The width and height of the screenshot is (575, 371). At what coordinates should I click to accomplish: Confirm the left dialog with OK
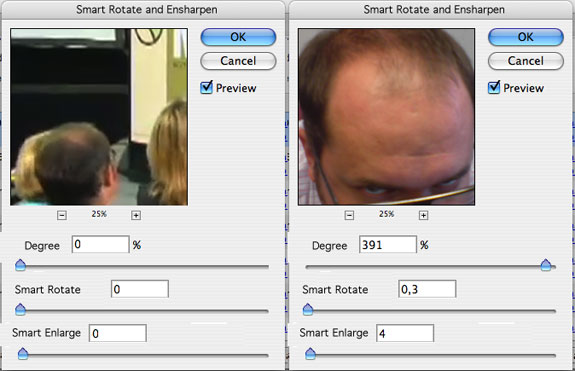238,37
